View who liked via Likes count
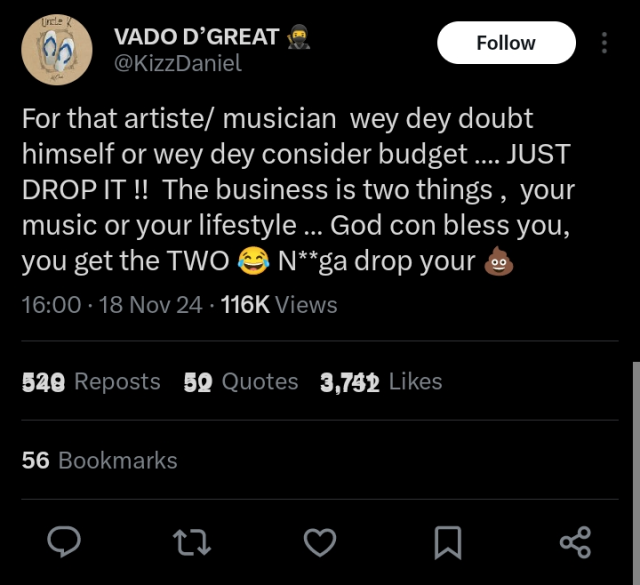Viewport: 640px width, 585px height. point(381,381)
